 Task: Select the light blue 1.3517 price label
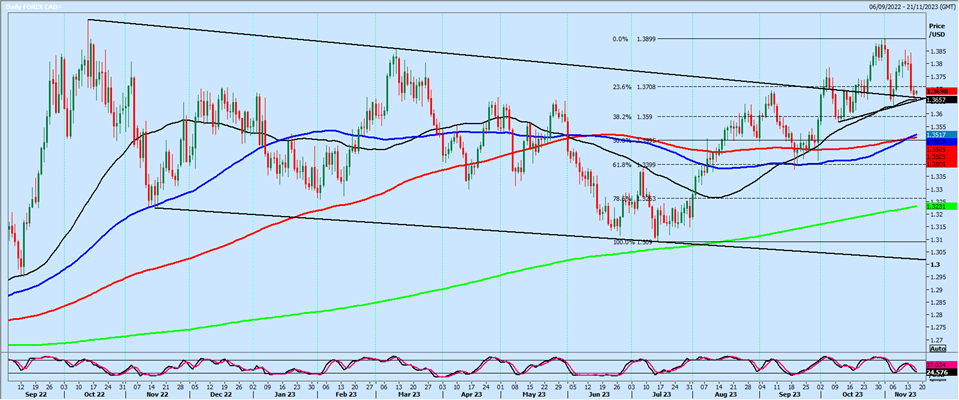[x=937, y=135]
